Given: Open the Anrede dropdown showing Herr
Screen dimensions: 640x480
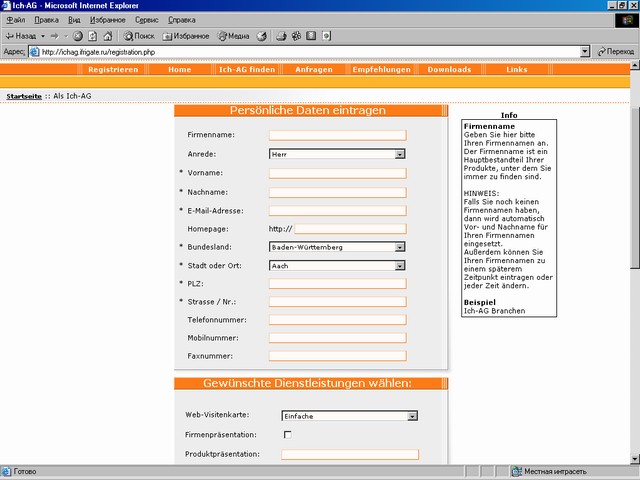Looking at the screenshot, I should 337,154.
